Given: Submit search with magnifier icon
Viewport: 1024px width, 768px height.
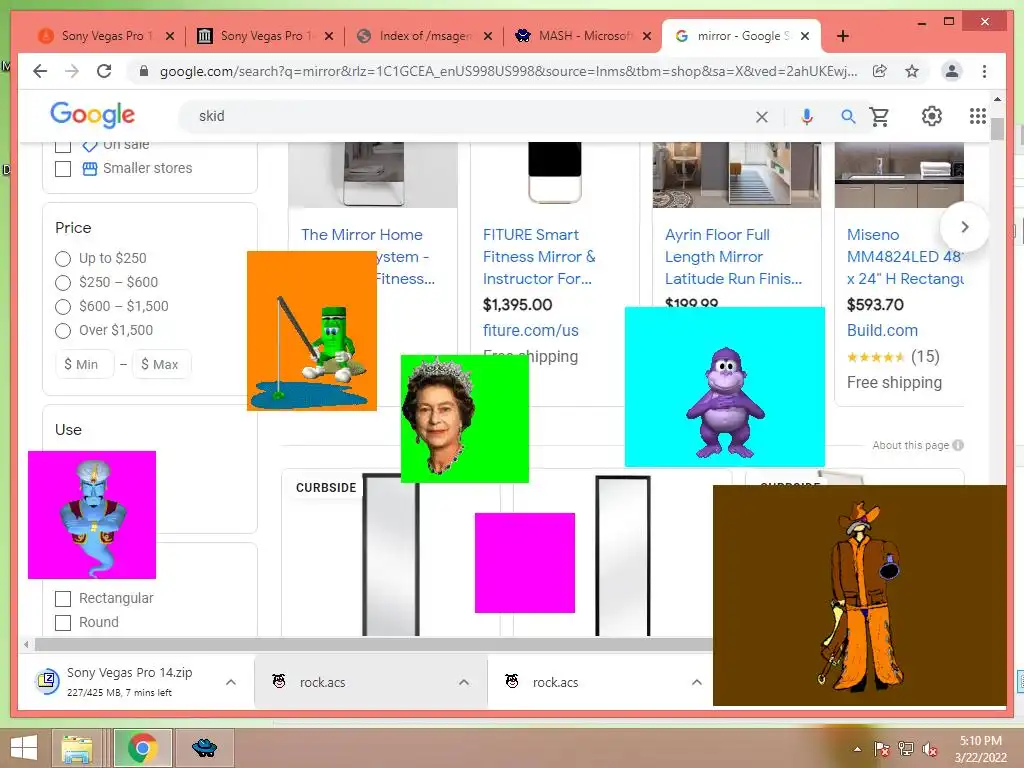Looking at the screenshot, I should click(848, 117).
